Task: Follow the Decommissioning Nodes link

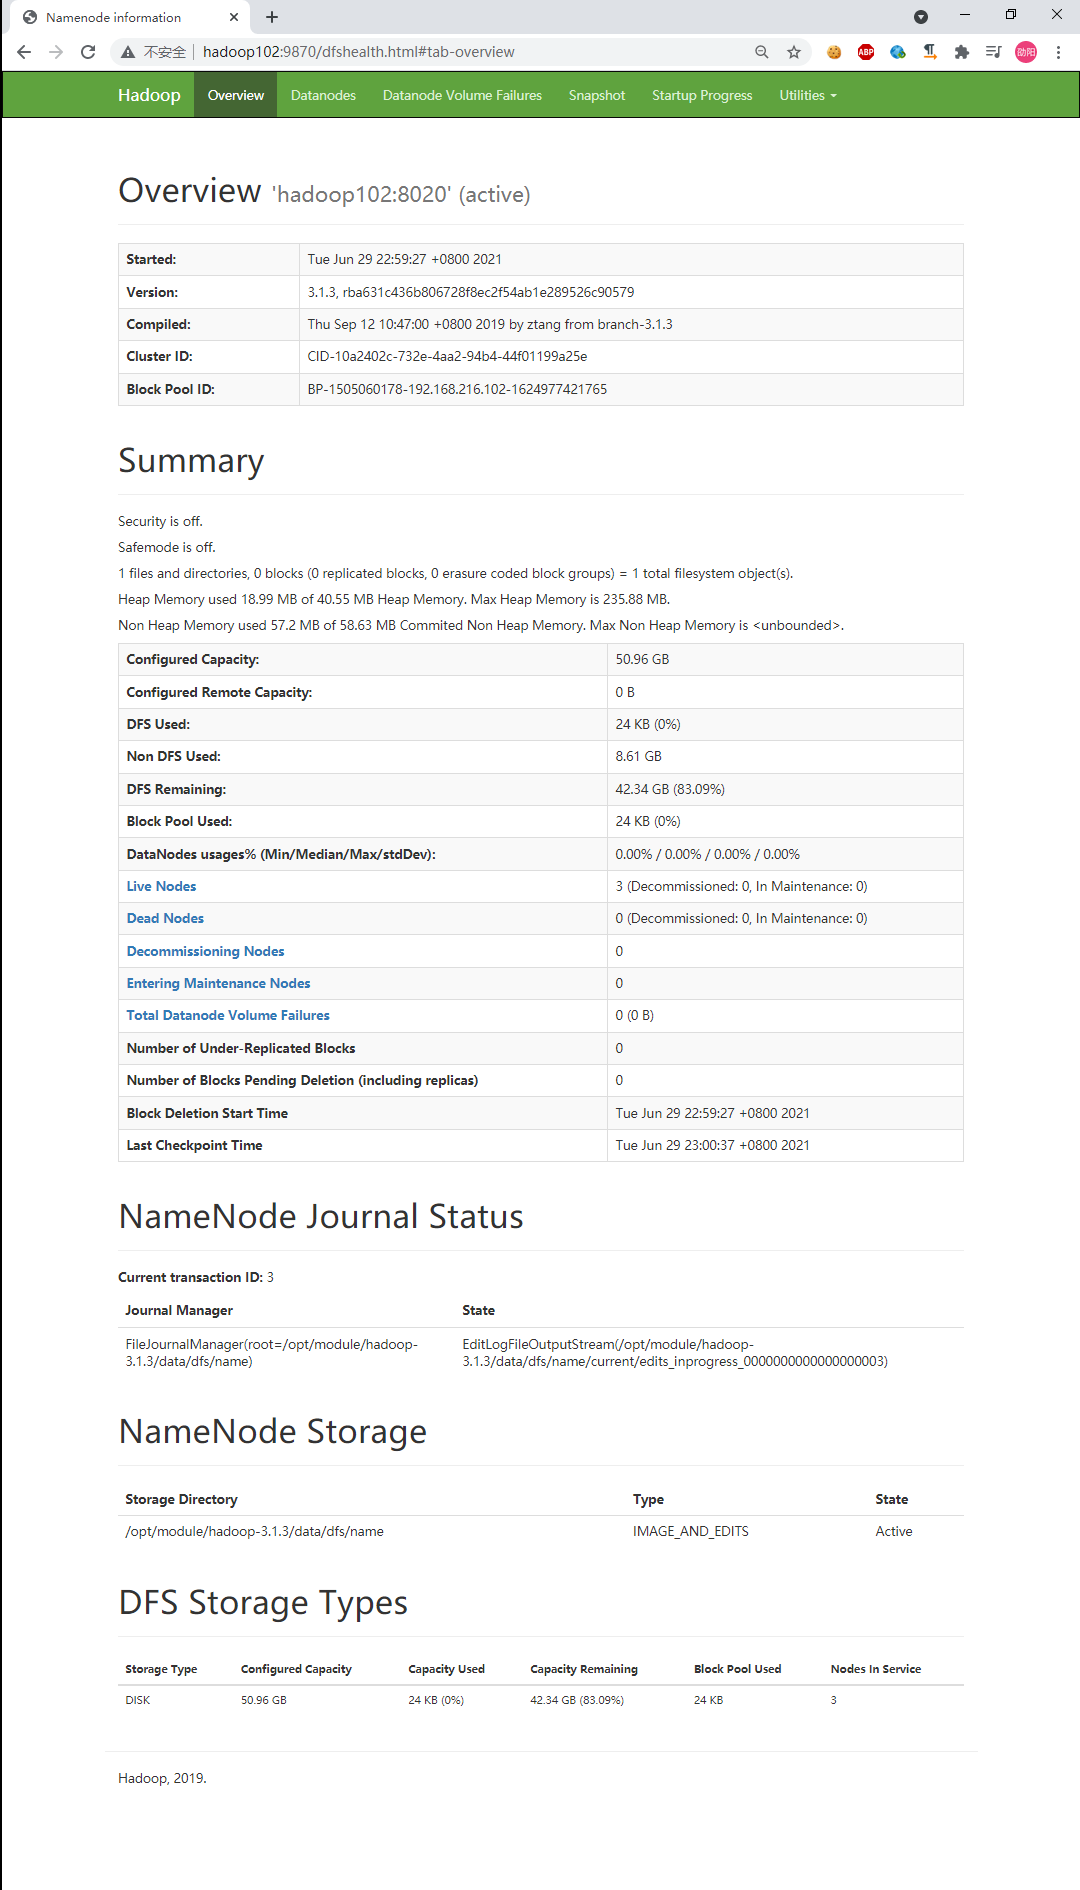Action: pyautogui.click(x=205, y=951)
